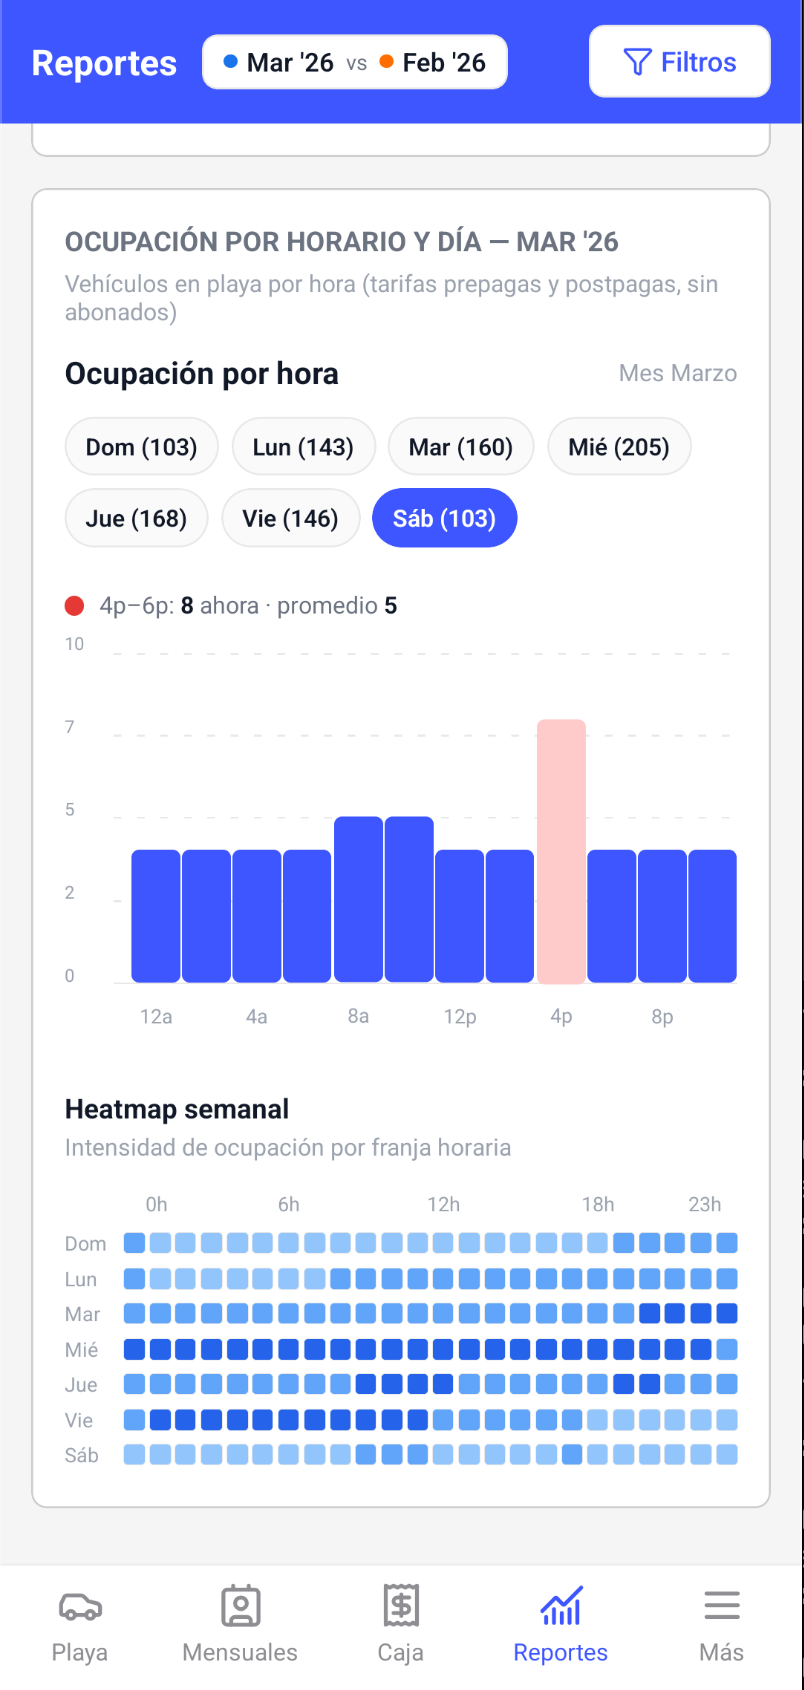Select the Mar (160) day chip
The width and height of the screenshot is (804, 1690).
click(460, 447)
